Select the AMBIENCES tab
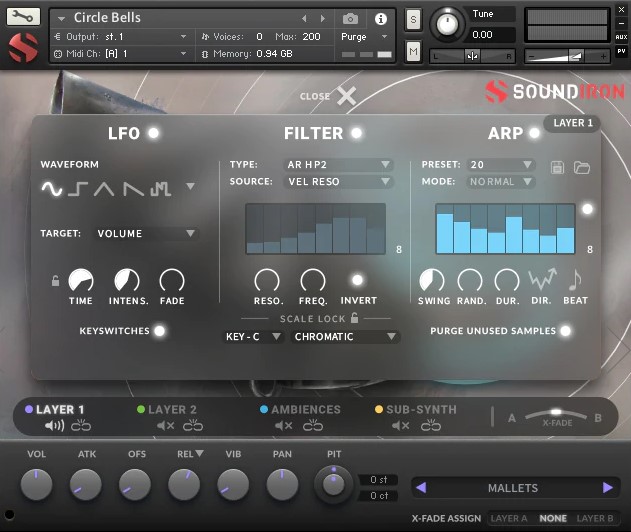 coord(306,410)
